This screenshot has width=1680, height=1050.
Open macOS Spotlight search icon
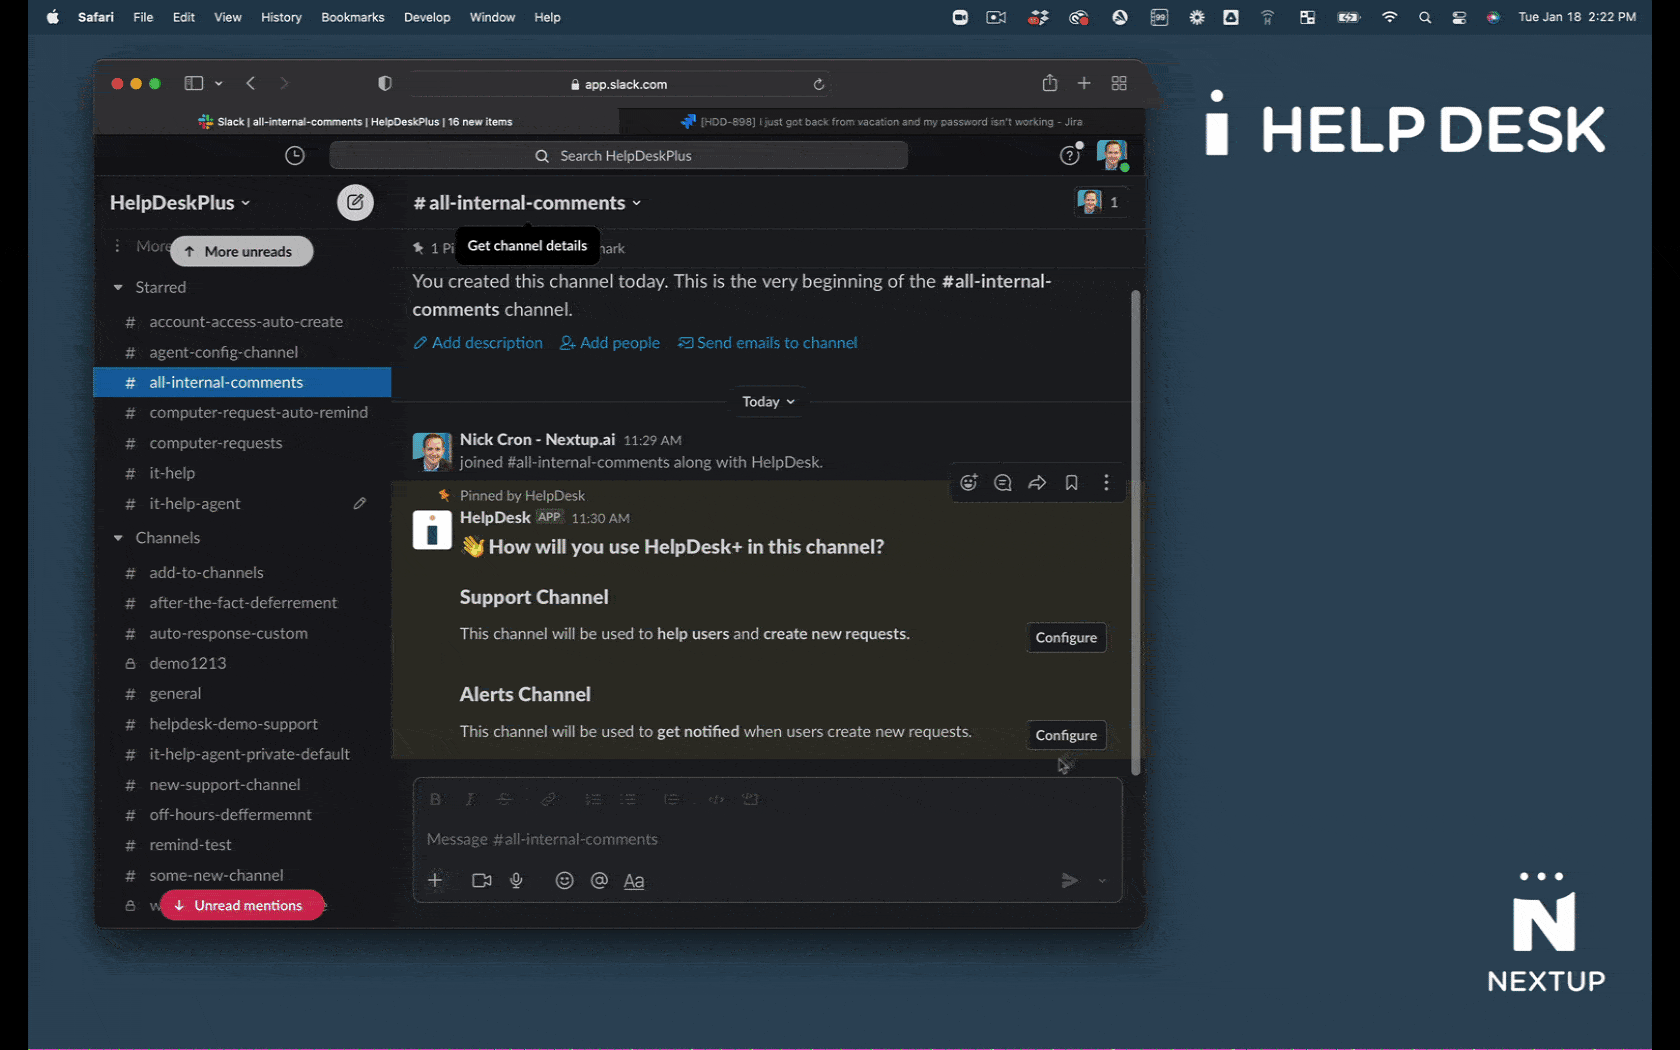pyautogui.click(x=1424, y=17)
